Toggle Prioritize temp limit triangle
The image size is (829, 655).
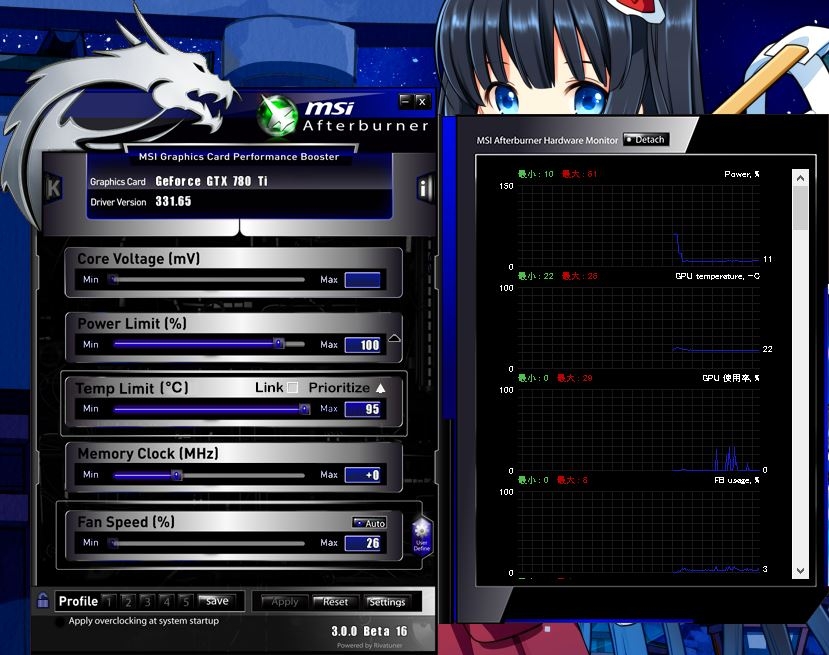[381, 388]
